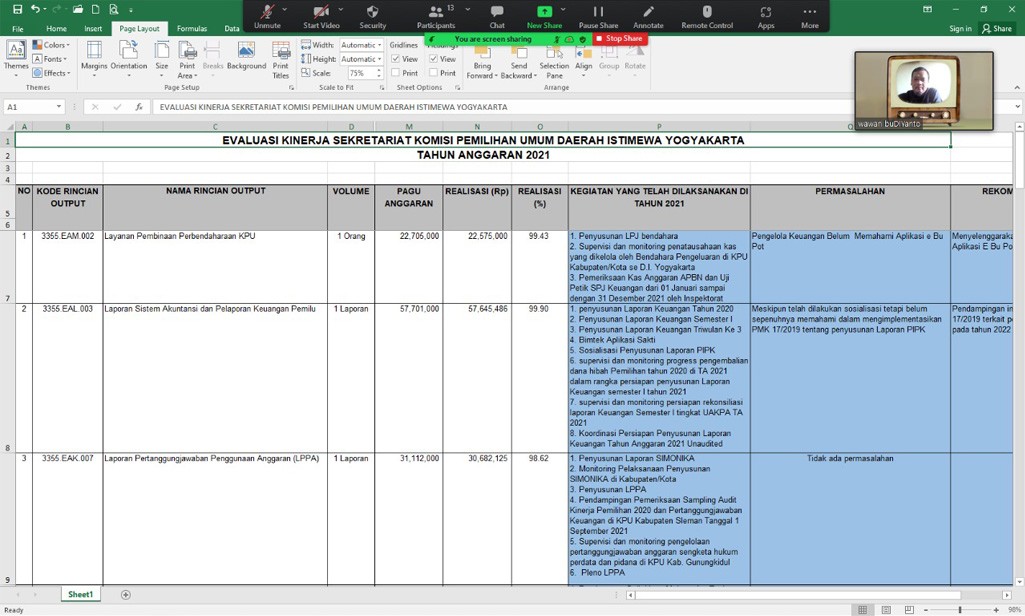Expand the Width dropdown
The height and width of the screenshot is (616, 1025).
361,45
